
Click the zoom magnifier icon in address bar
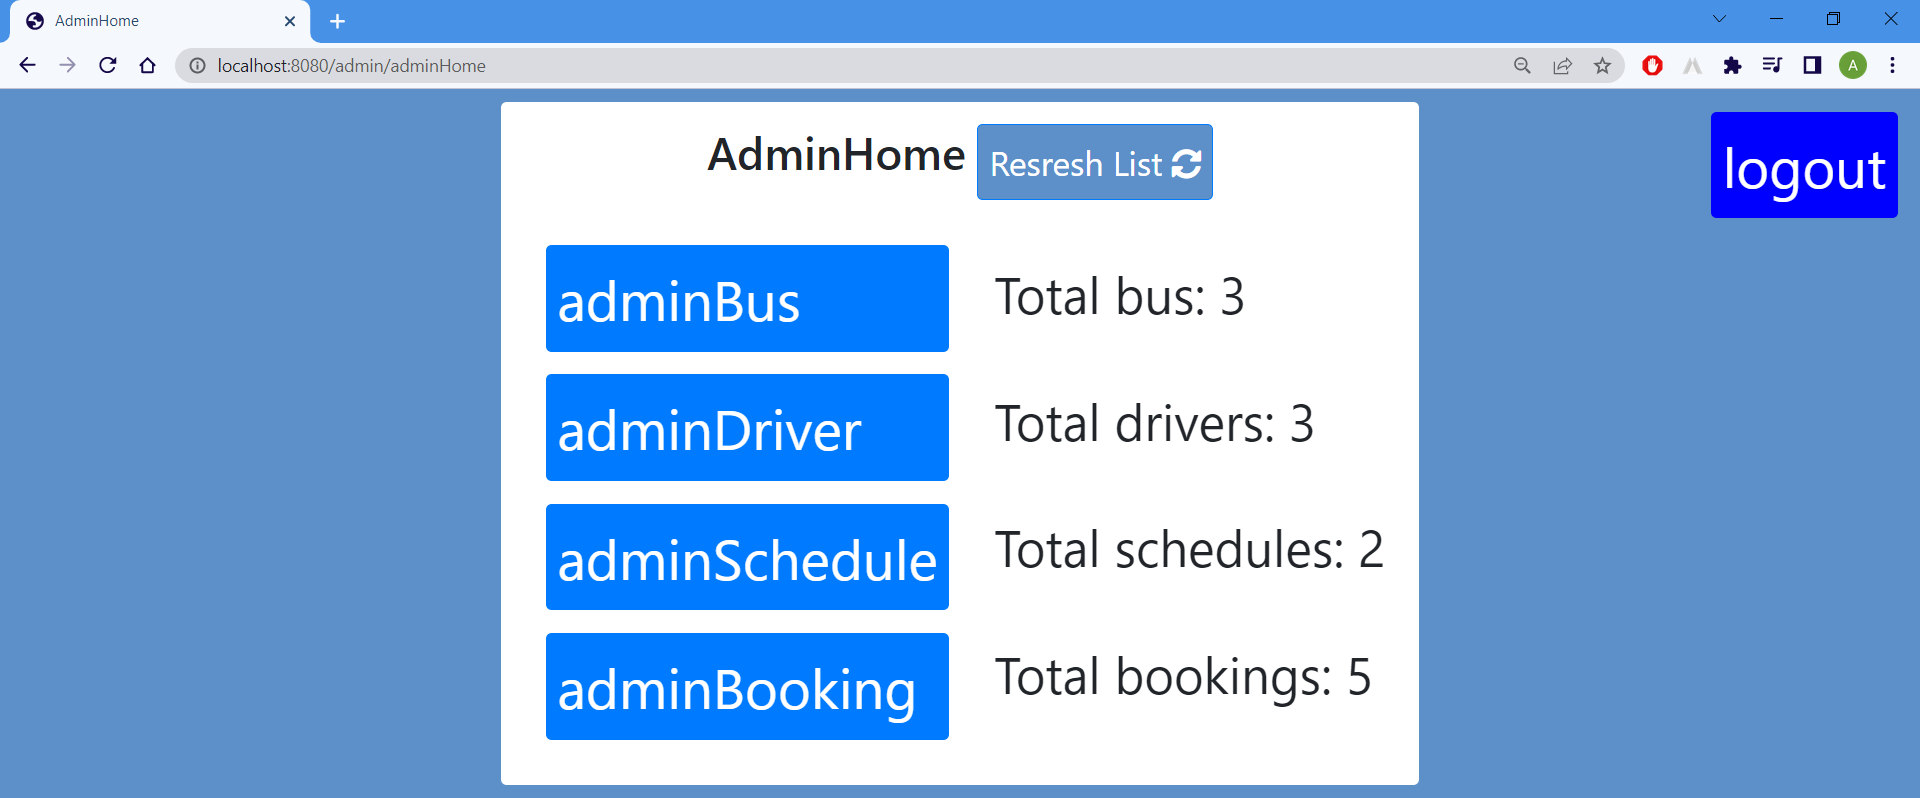pyautogui.click(x=1522, y=65)
